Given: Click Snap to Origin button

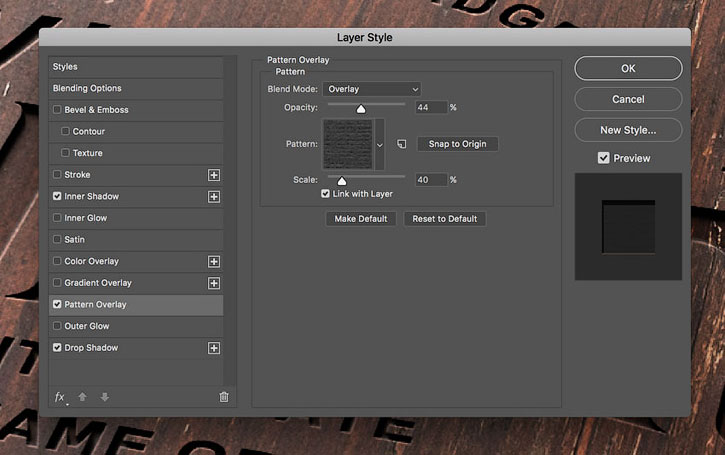Looking at the screenshot, I should (457, 144).
